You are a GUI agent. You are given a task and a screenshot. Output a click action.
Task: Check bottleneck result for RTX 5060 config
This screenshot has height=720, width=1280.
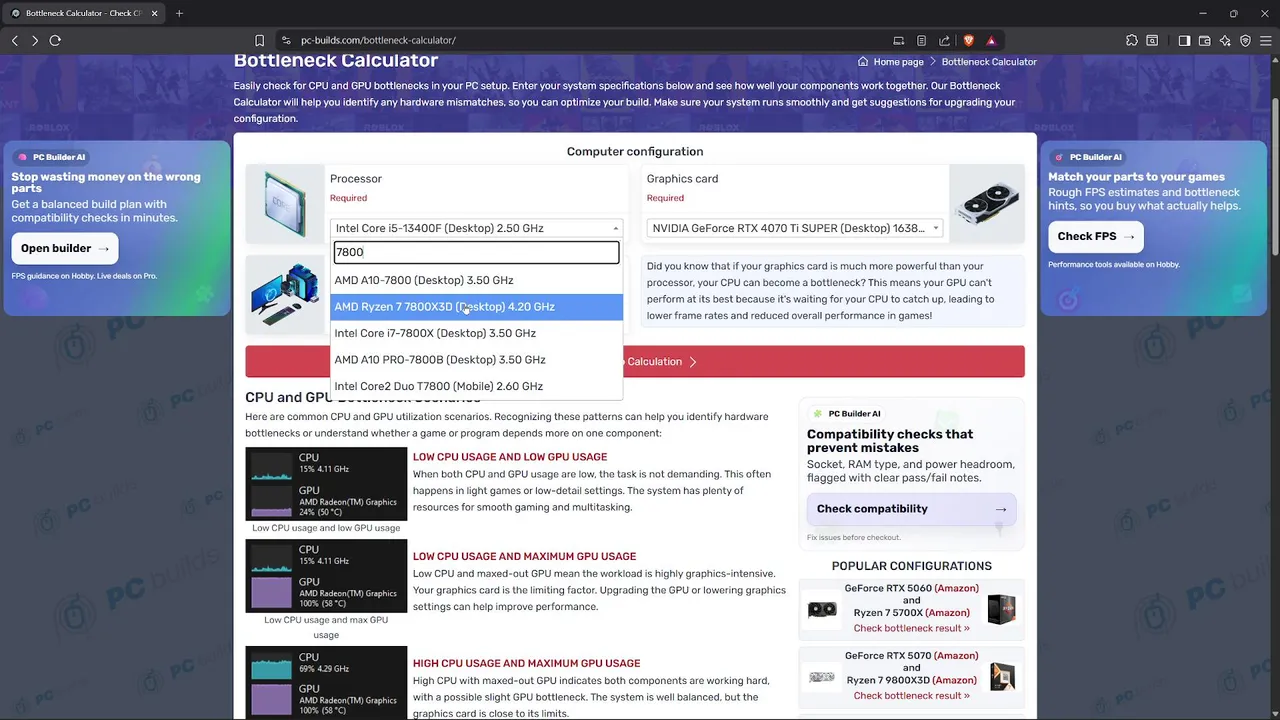(x=911, y=629)
